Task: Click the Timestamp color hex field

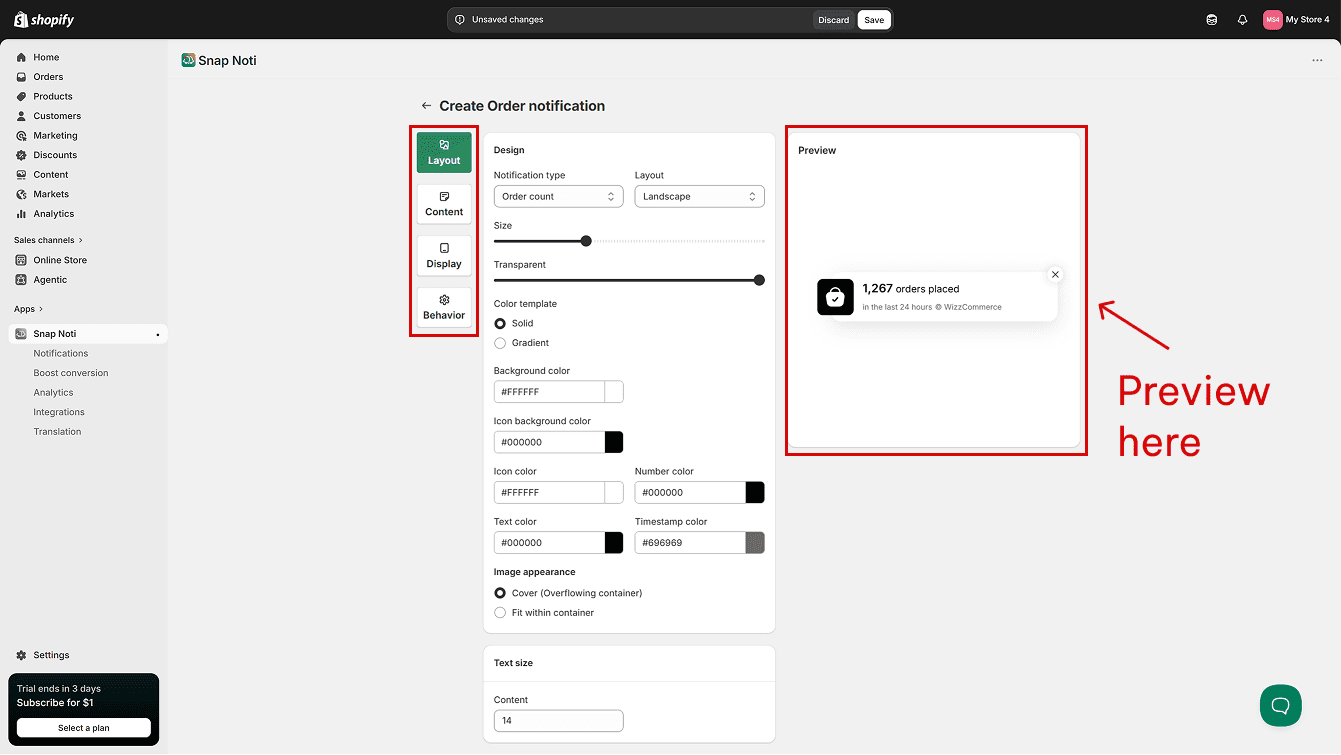Action: point(690,543)
